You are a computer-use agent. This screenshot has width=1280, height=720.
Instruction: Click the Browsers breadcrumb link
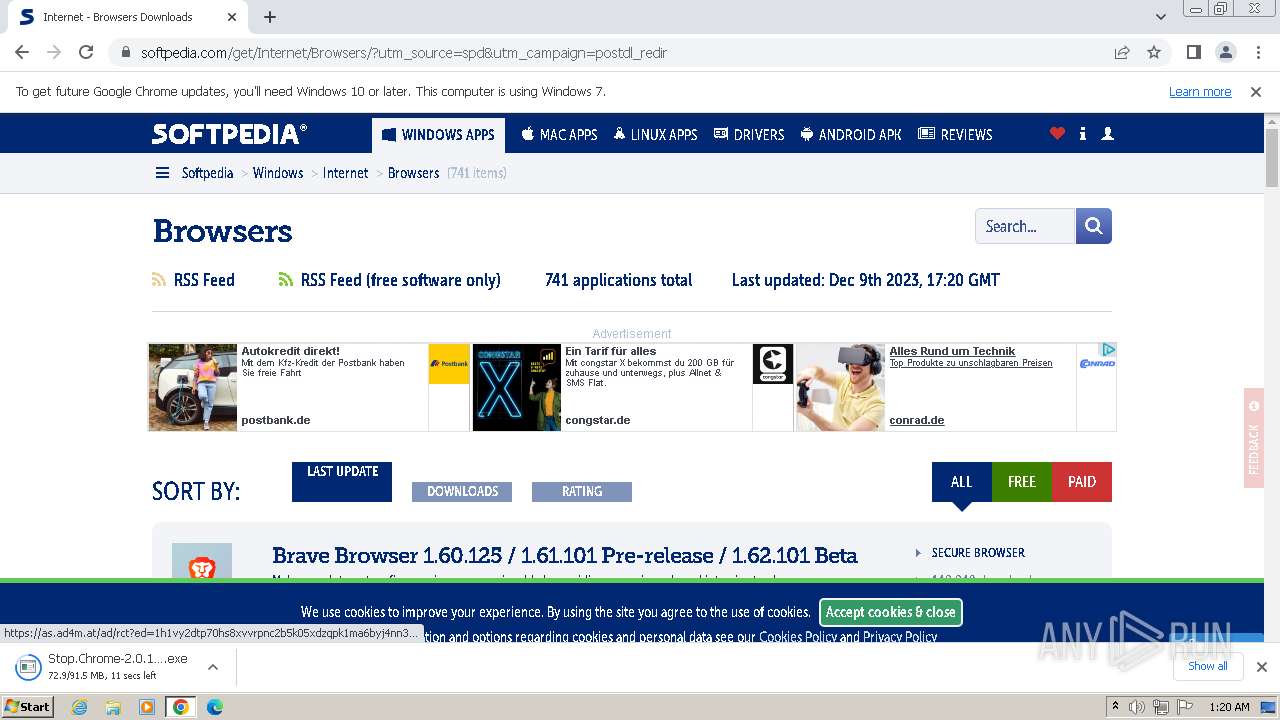tap(413, 173)
